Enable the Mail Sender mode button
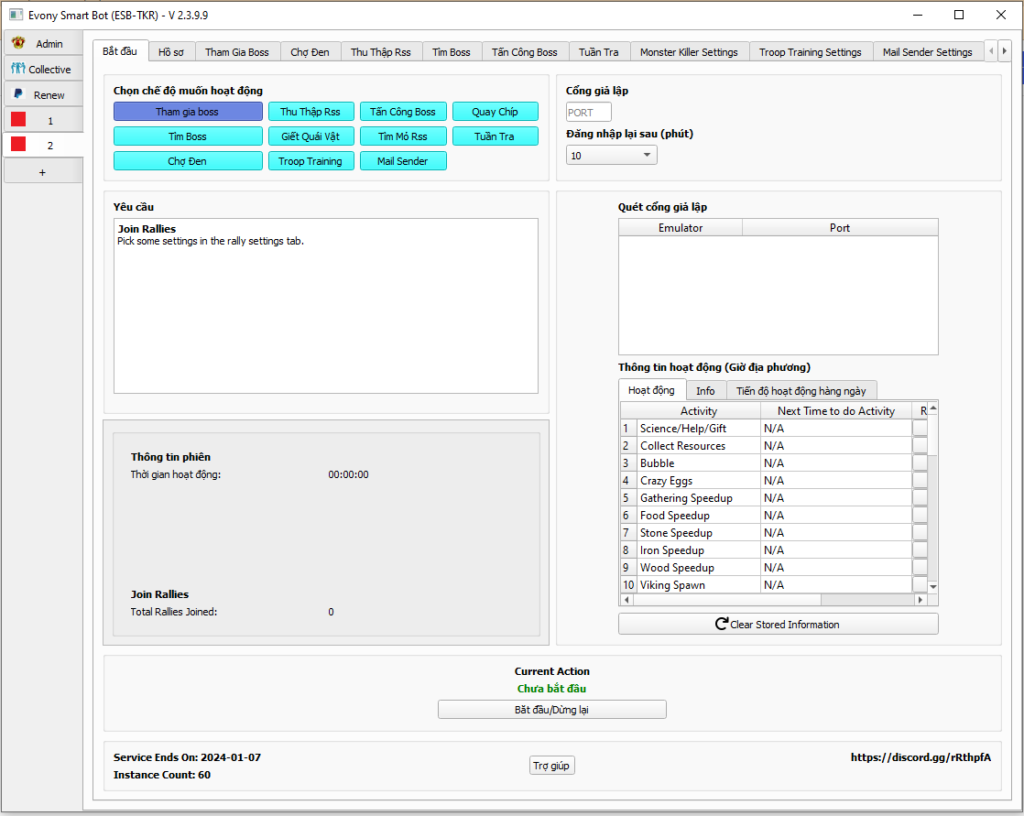Image resolution: width=1024 pixels, height=816 pixels. coord(402,161)
